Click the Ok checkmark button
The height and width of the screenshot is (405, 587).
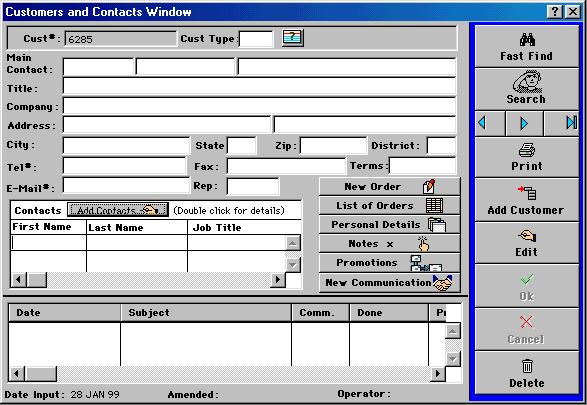pos(527,286)
